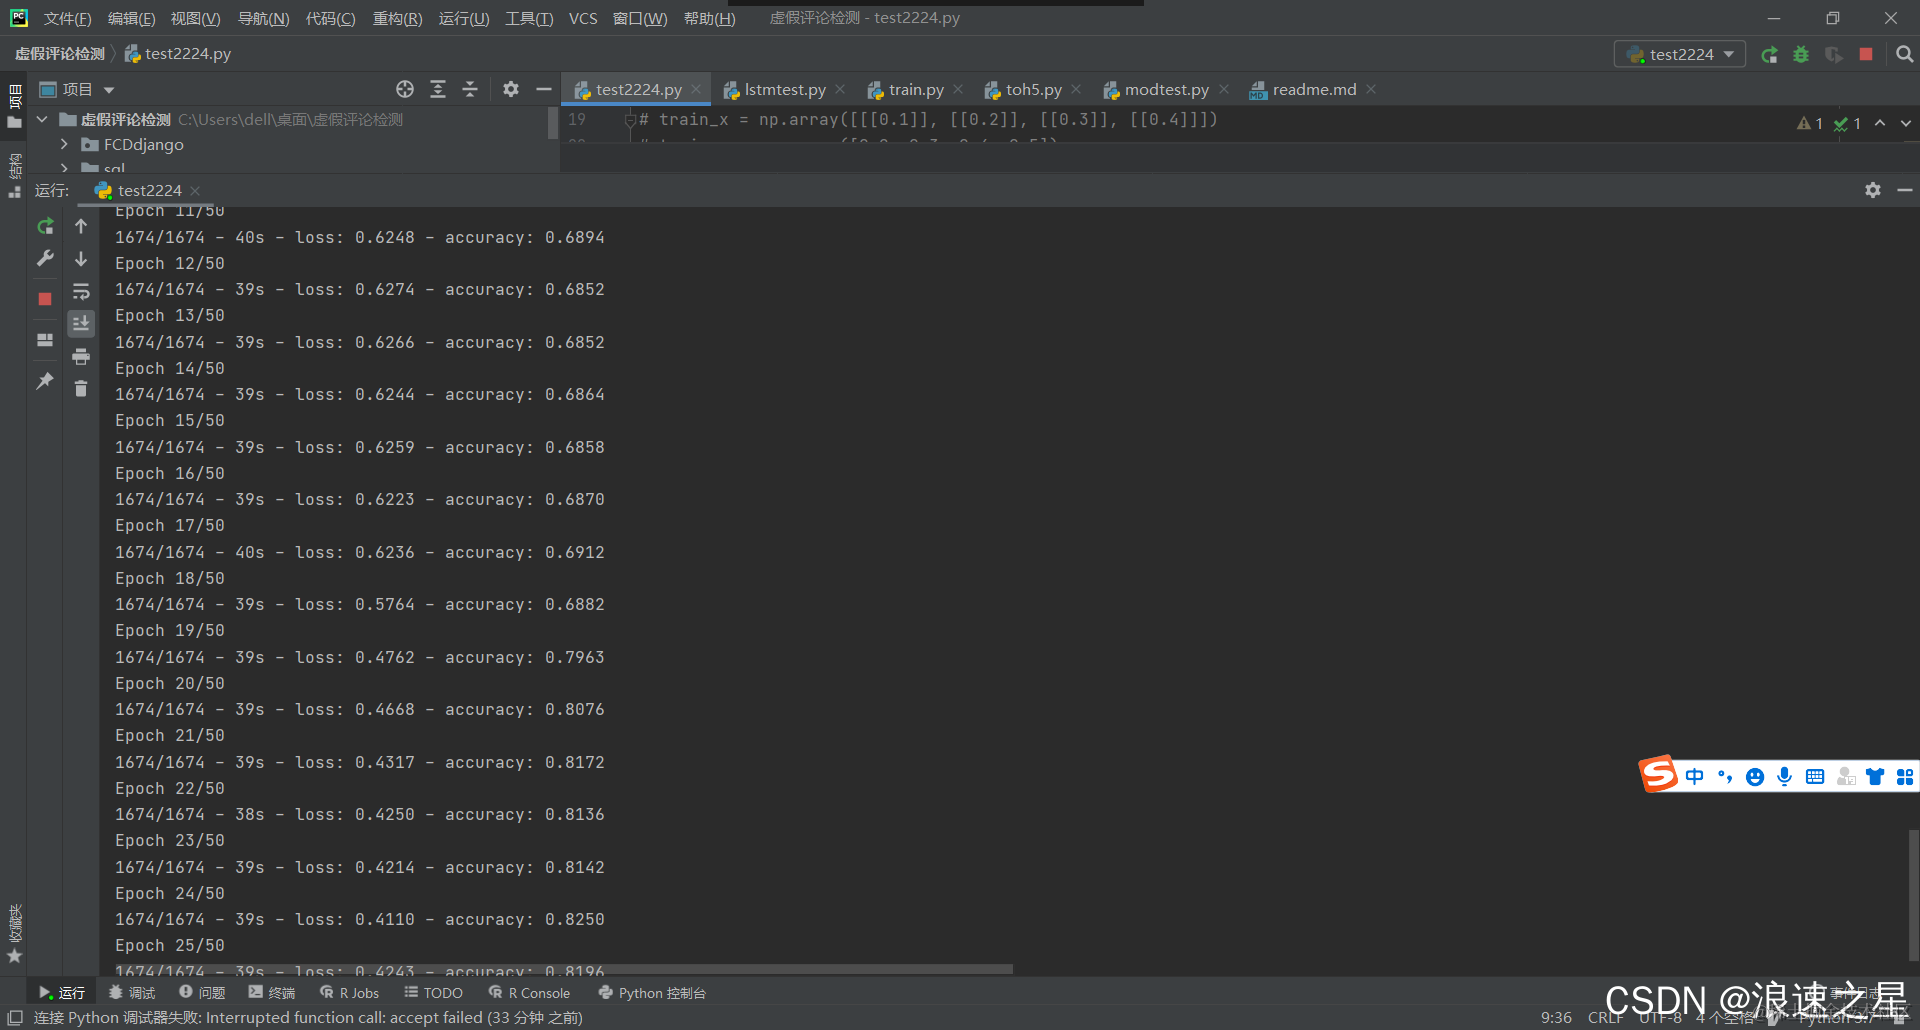
Task: Print the console output
Action: (x=81, y=356)
